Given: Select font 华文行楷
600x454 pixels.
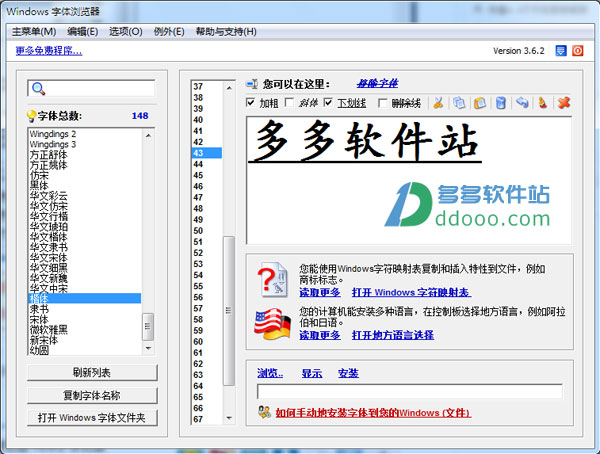Looking at the screenshot, I should pos(49,217).
